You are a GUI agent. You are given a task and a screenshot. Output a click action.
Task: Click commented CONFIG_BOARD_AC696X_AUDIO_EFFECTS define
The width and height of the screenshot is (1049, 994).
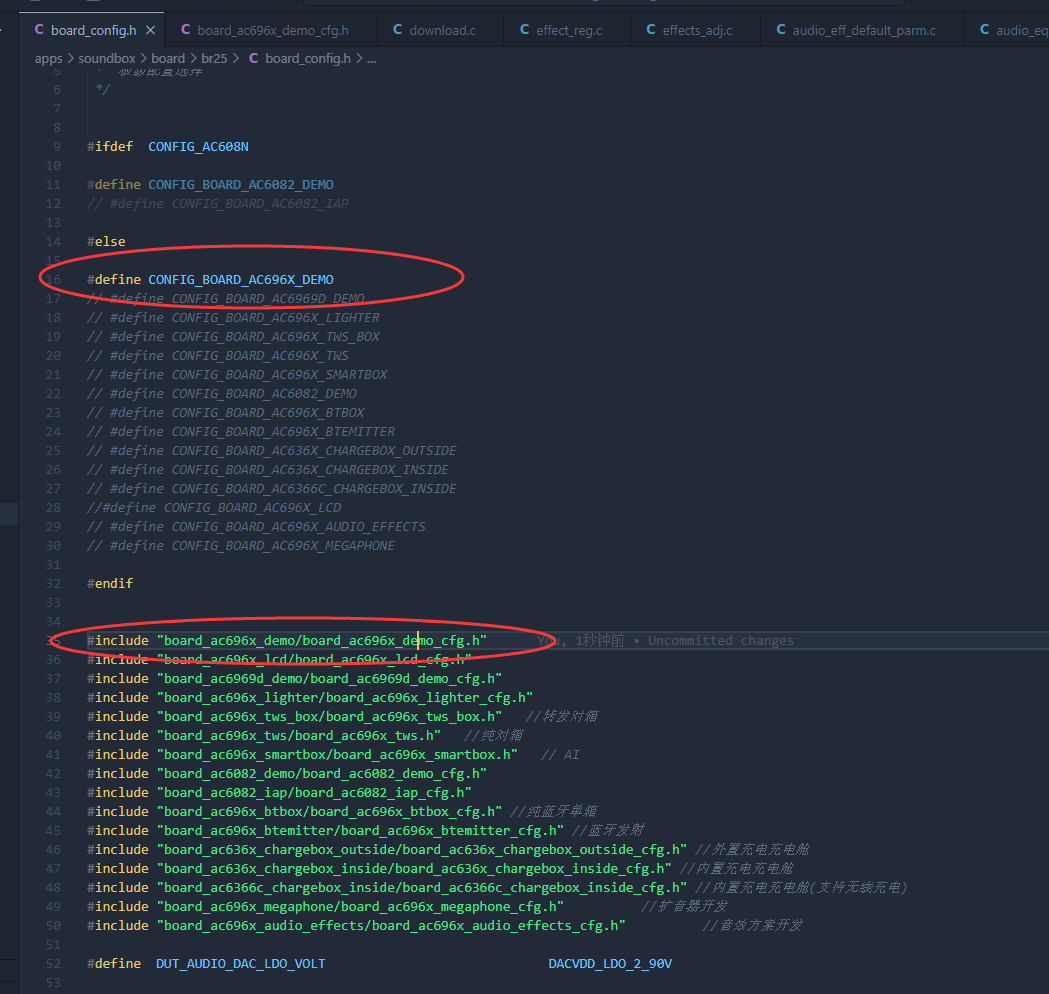pos(256,527)
